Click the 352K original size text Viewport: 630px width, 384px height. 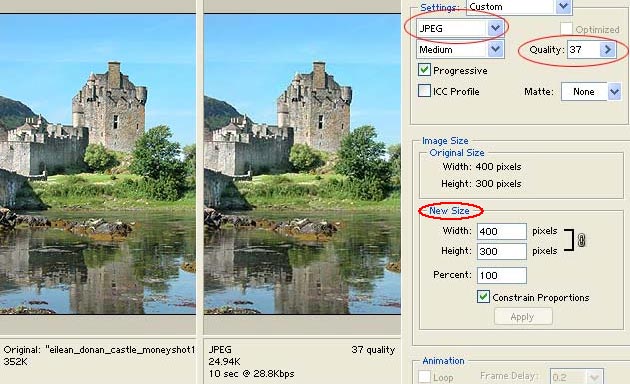click(x=15, y=362)
